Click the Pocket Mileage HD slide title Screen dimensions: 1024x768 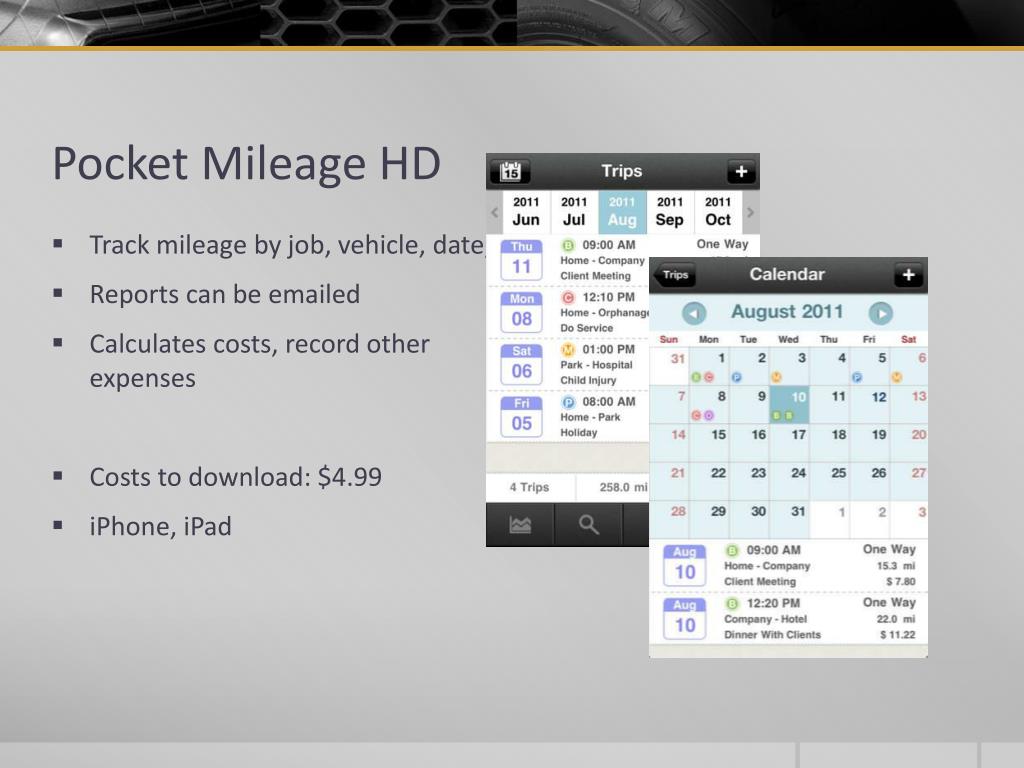(247, 163)
